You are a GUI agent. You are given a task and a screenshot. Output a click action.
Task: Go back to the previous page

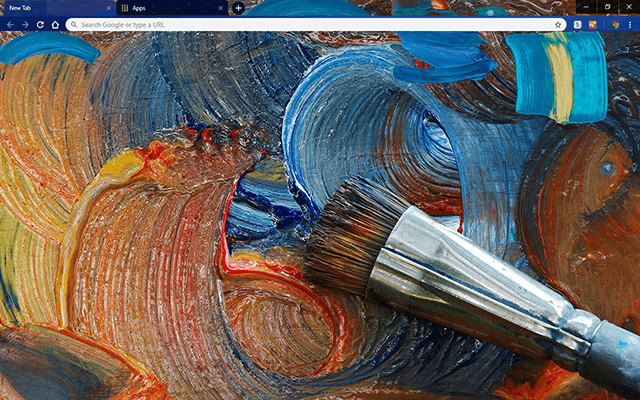(x=10, y=25)
